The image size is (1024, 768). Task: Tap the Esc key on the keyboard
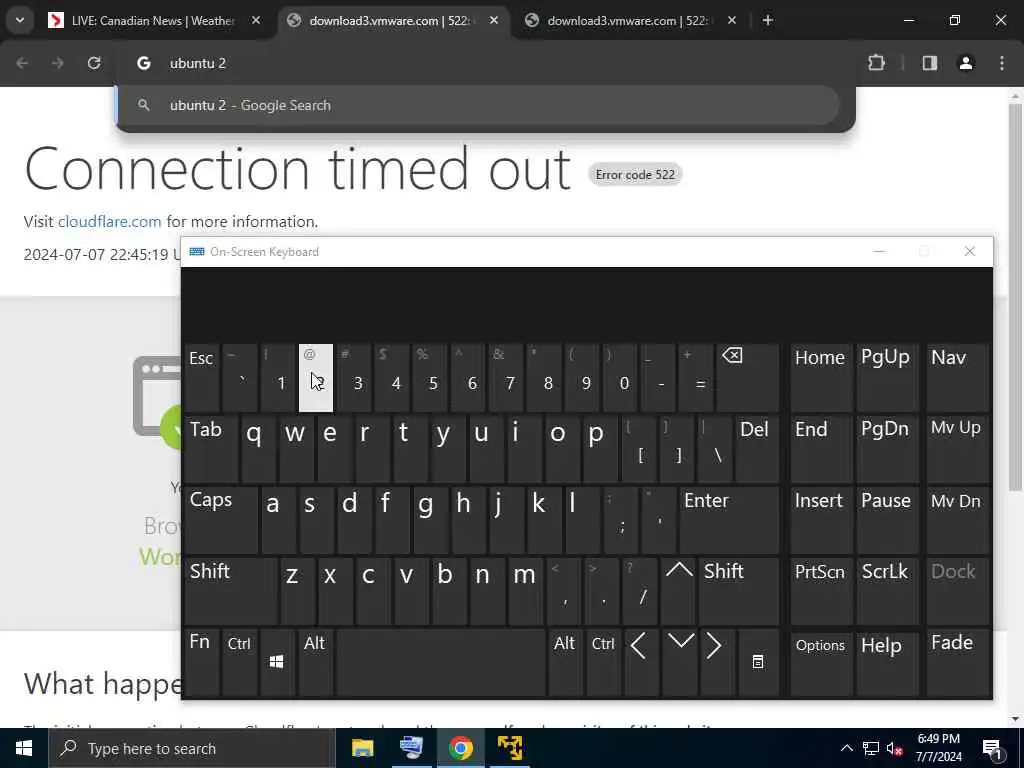click(202, 377)
